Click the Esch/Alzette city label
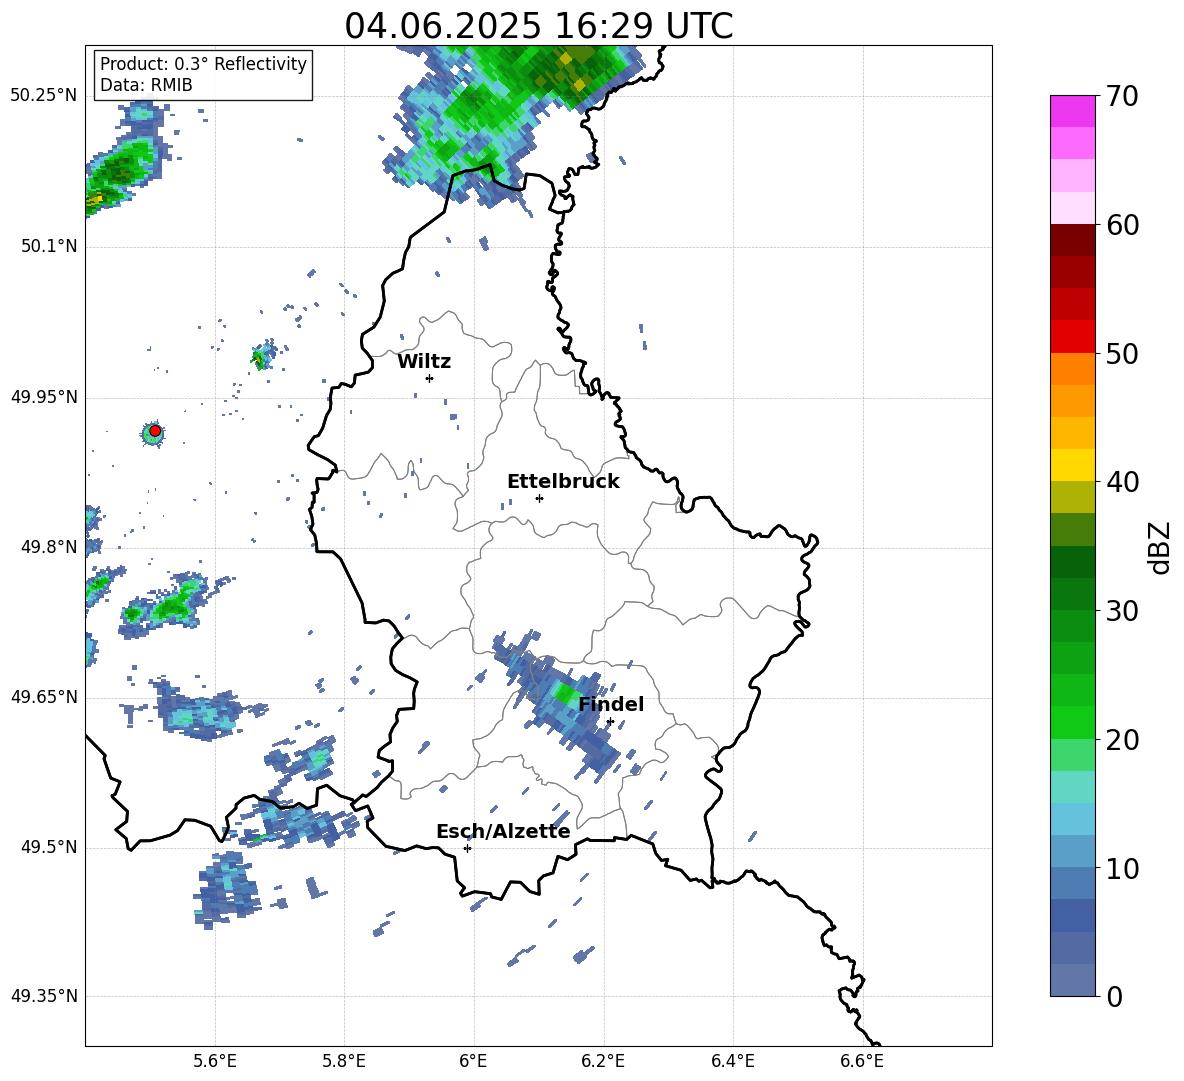1184x1081 pixels. tap(503, 831)
